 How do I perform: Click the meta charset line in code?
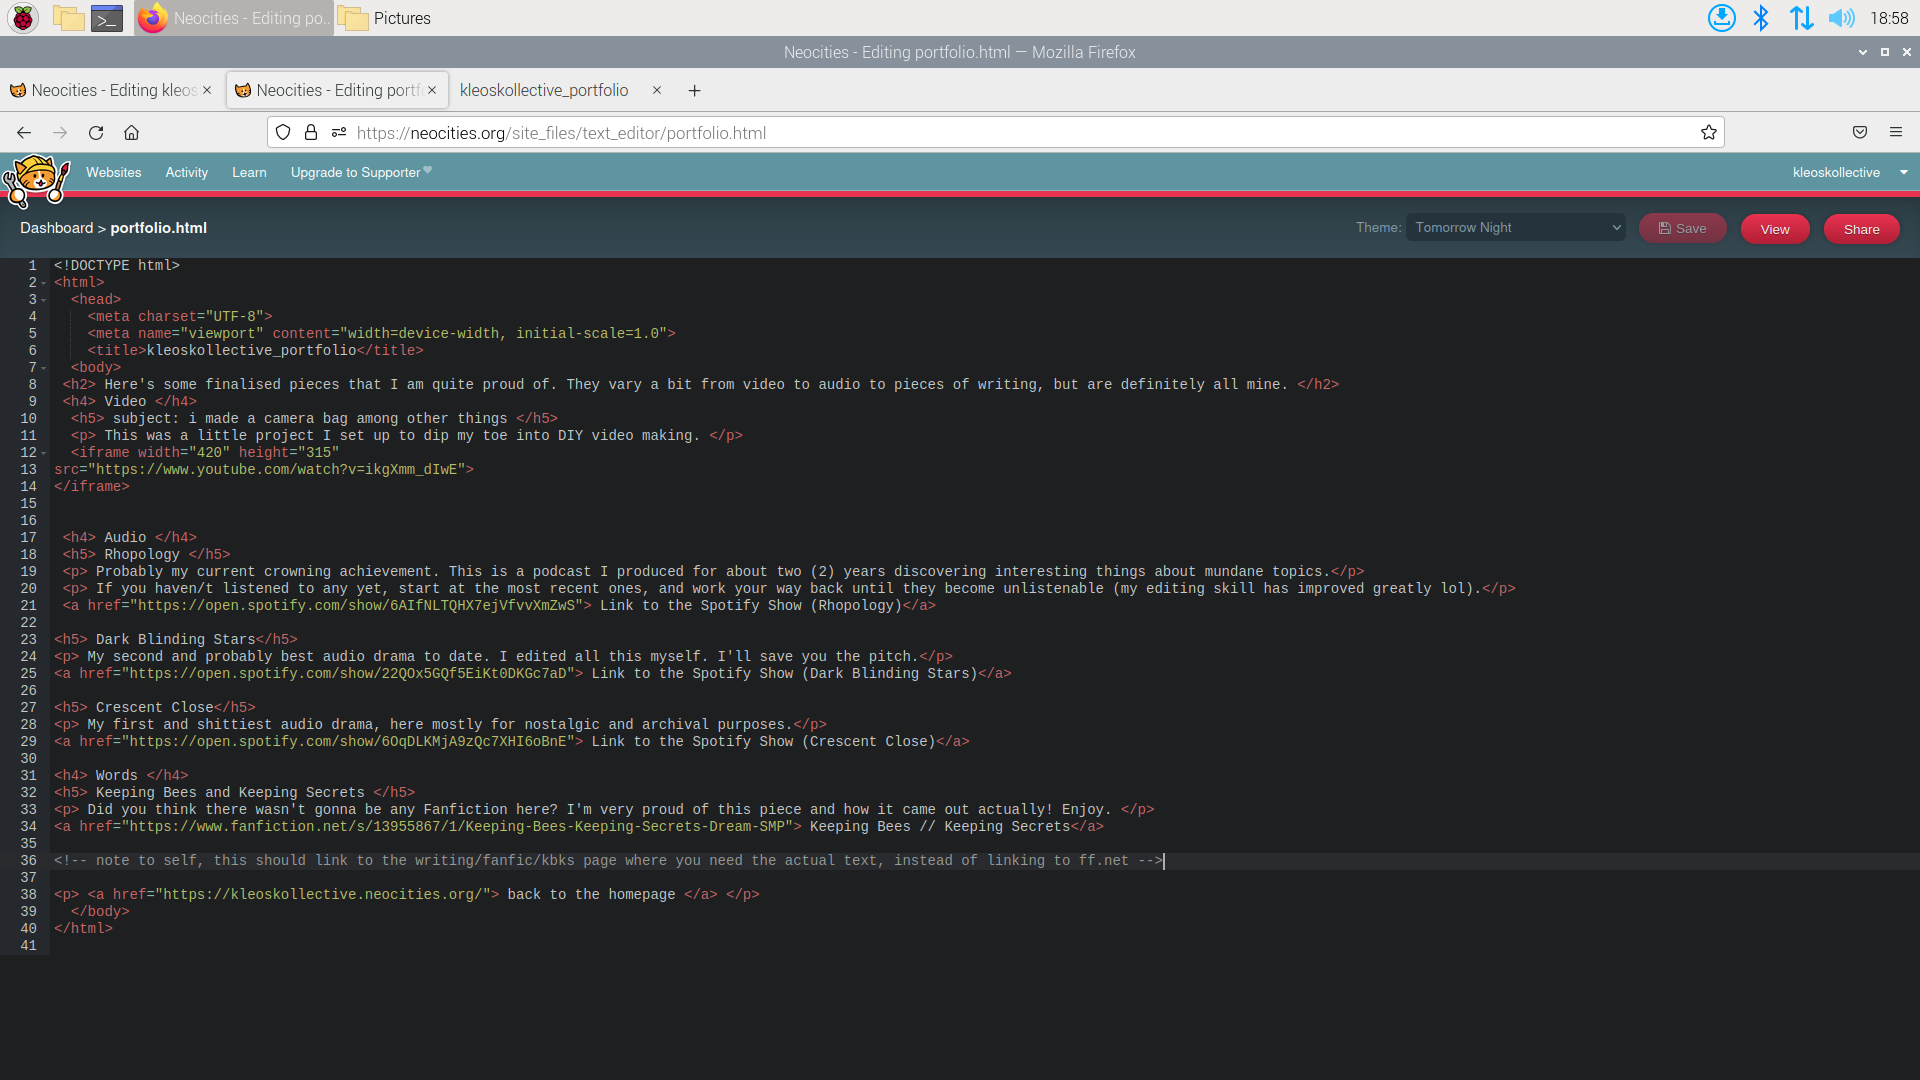click(180, 316)
